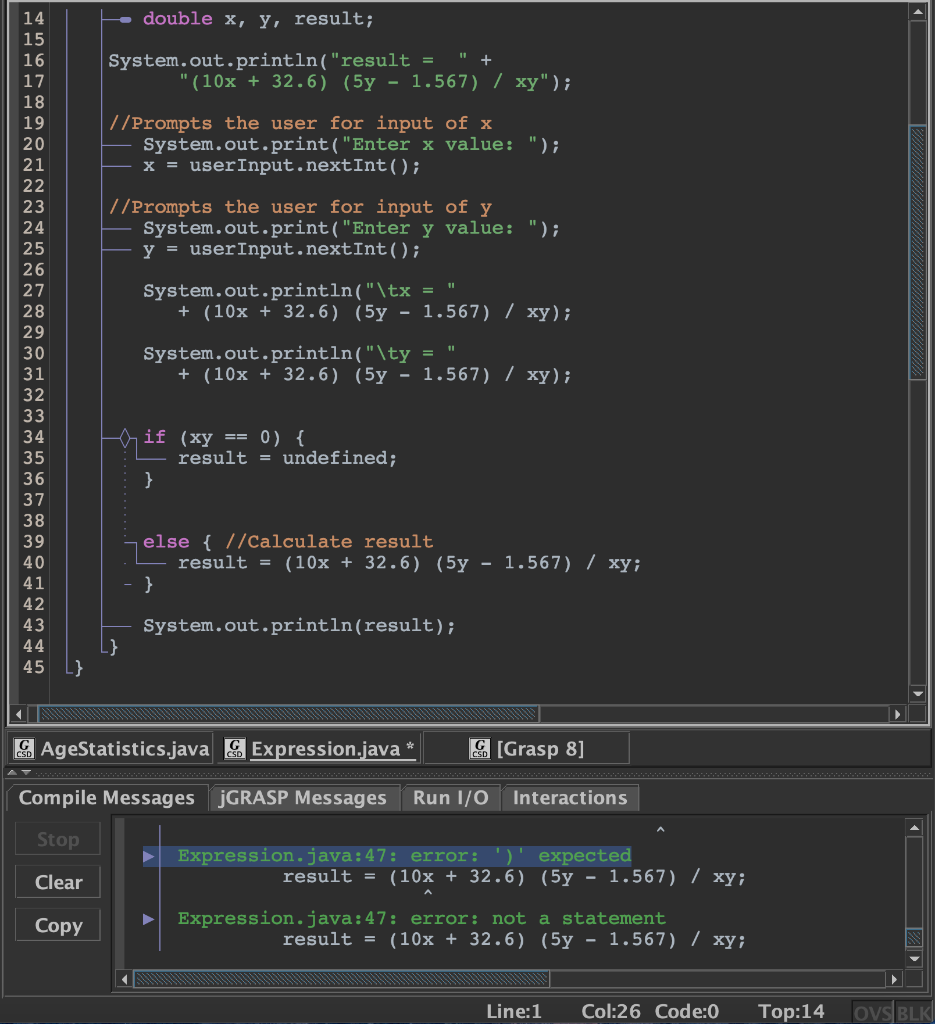Viewport: 935px width, 1024px height.
Task: Click the down arrow on the Compile Messages scrollbar
Action: tap(913, 960)
